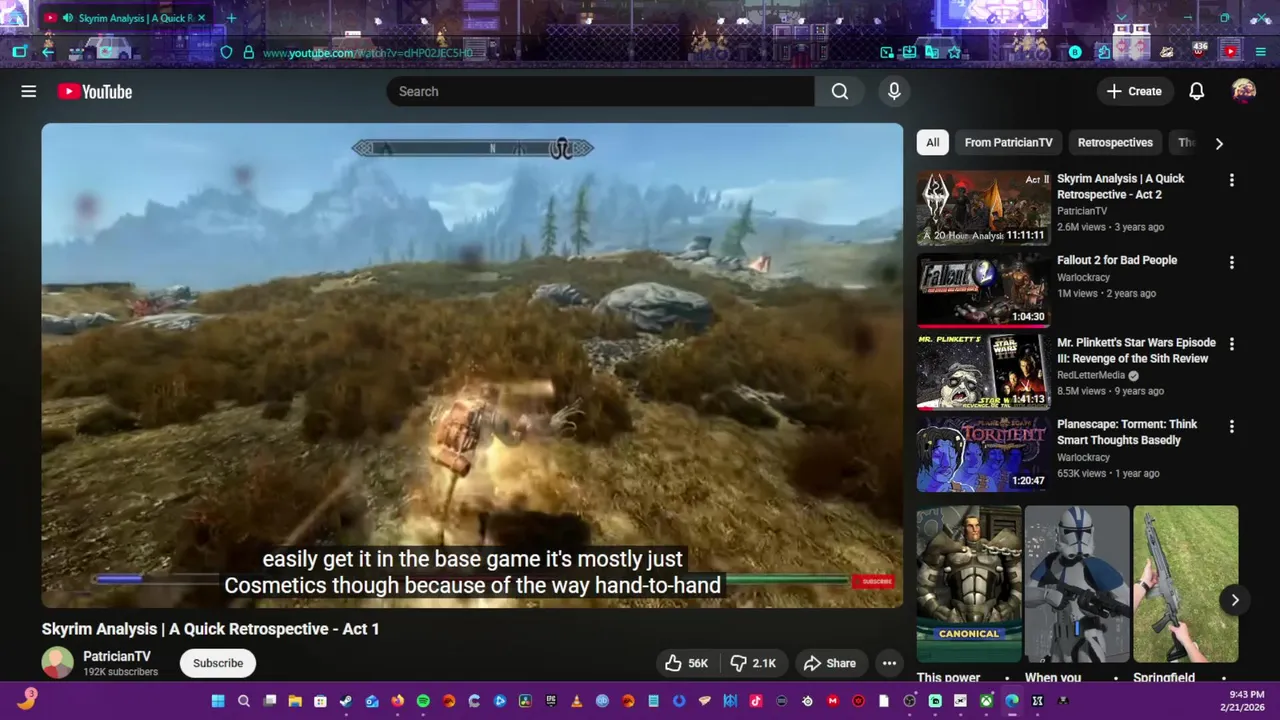Open Steam from the taskbar
The image size is (1280, 720).
click(x=346, y=701)
